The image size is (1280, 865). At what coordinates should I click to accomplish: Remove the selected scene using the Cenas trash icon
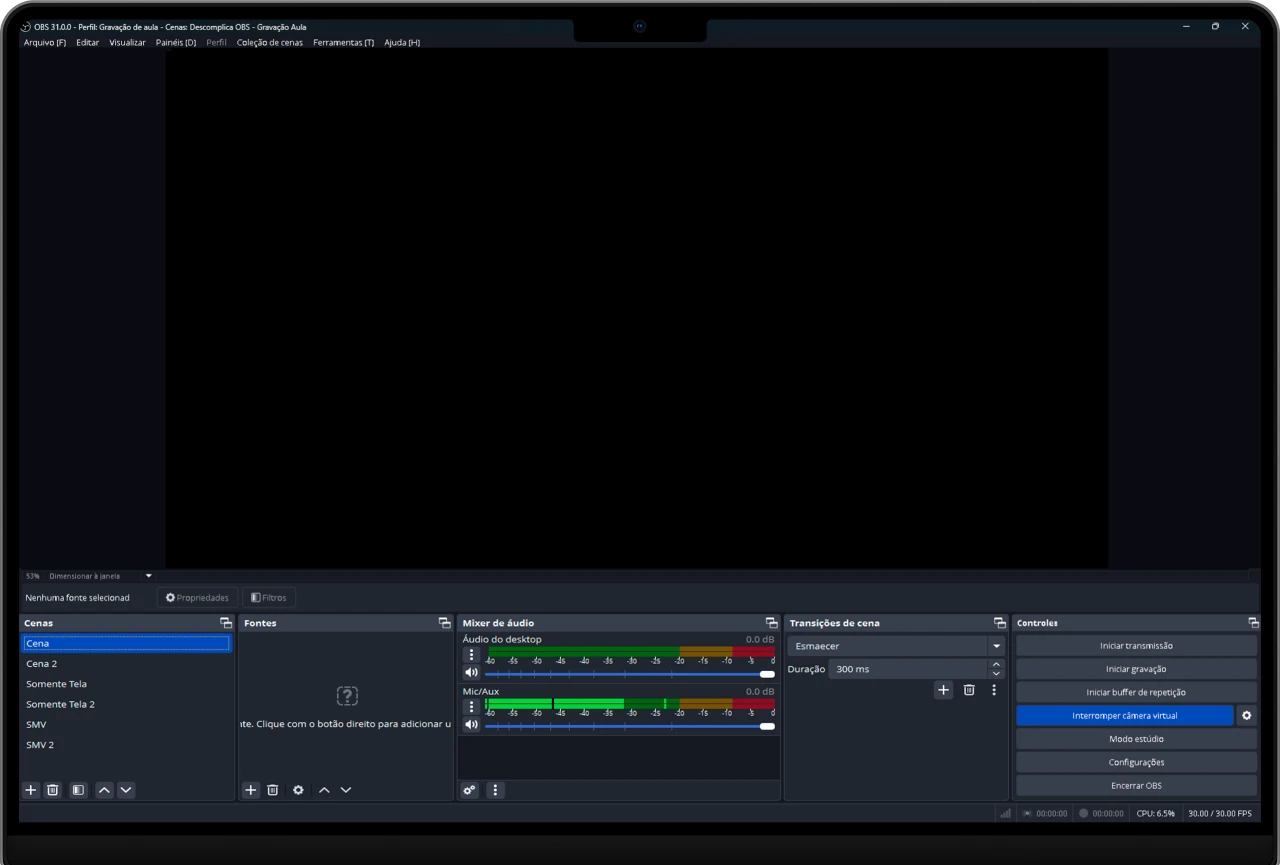(53, 790)
